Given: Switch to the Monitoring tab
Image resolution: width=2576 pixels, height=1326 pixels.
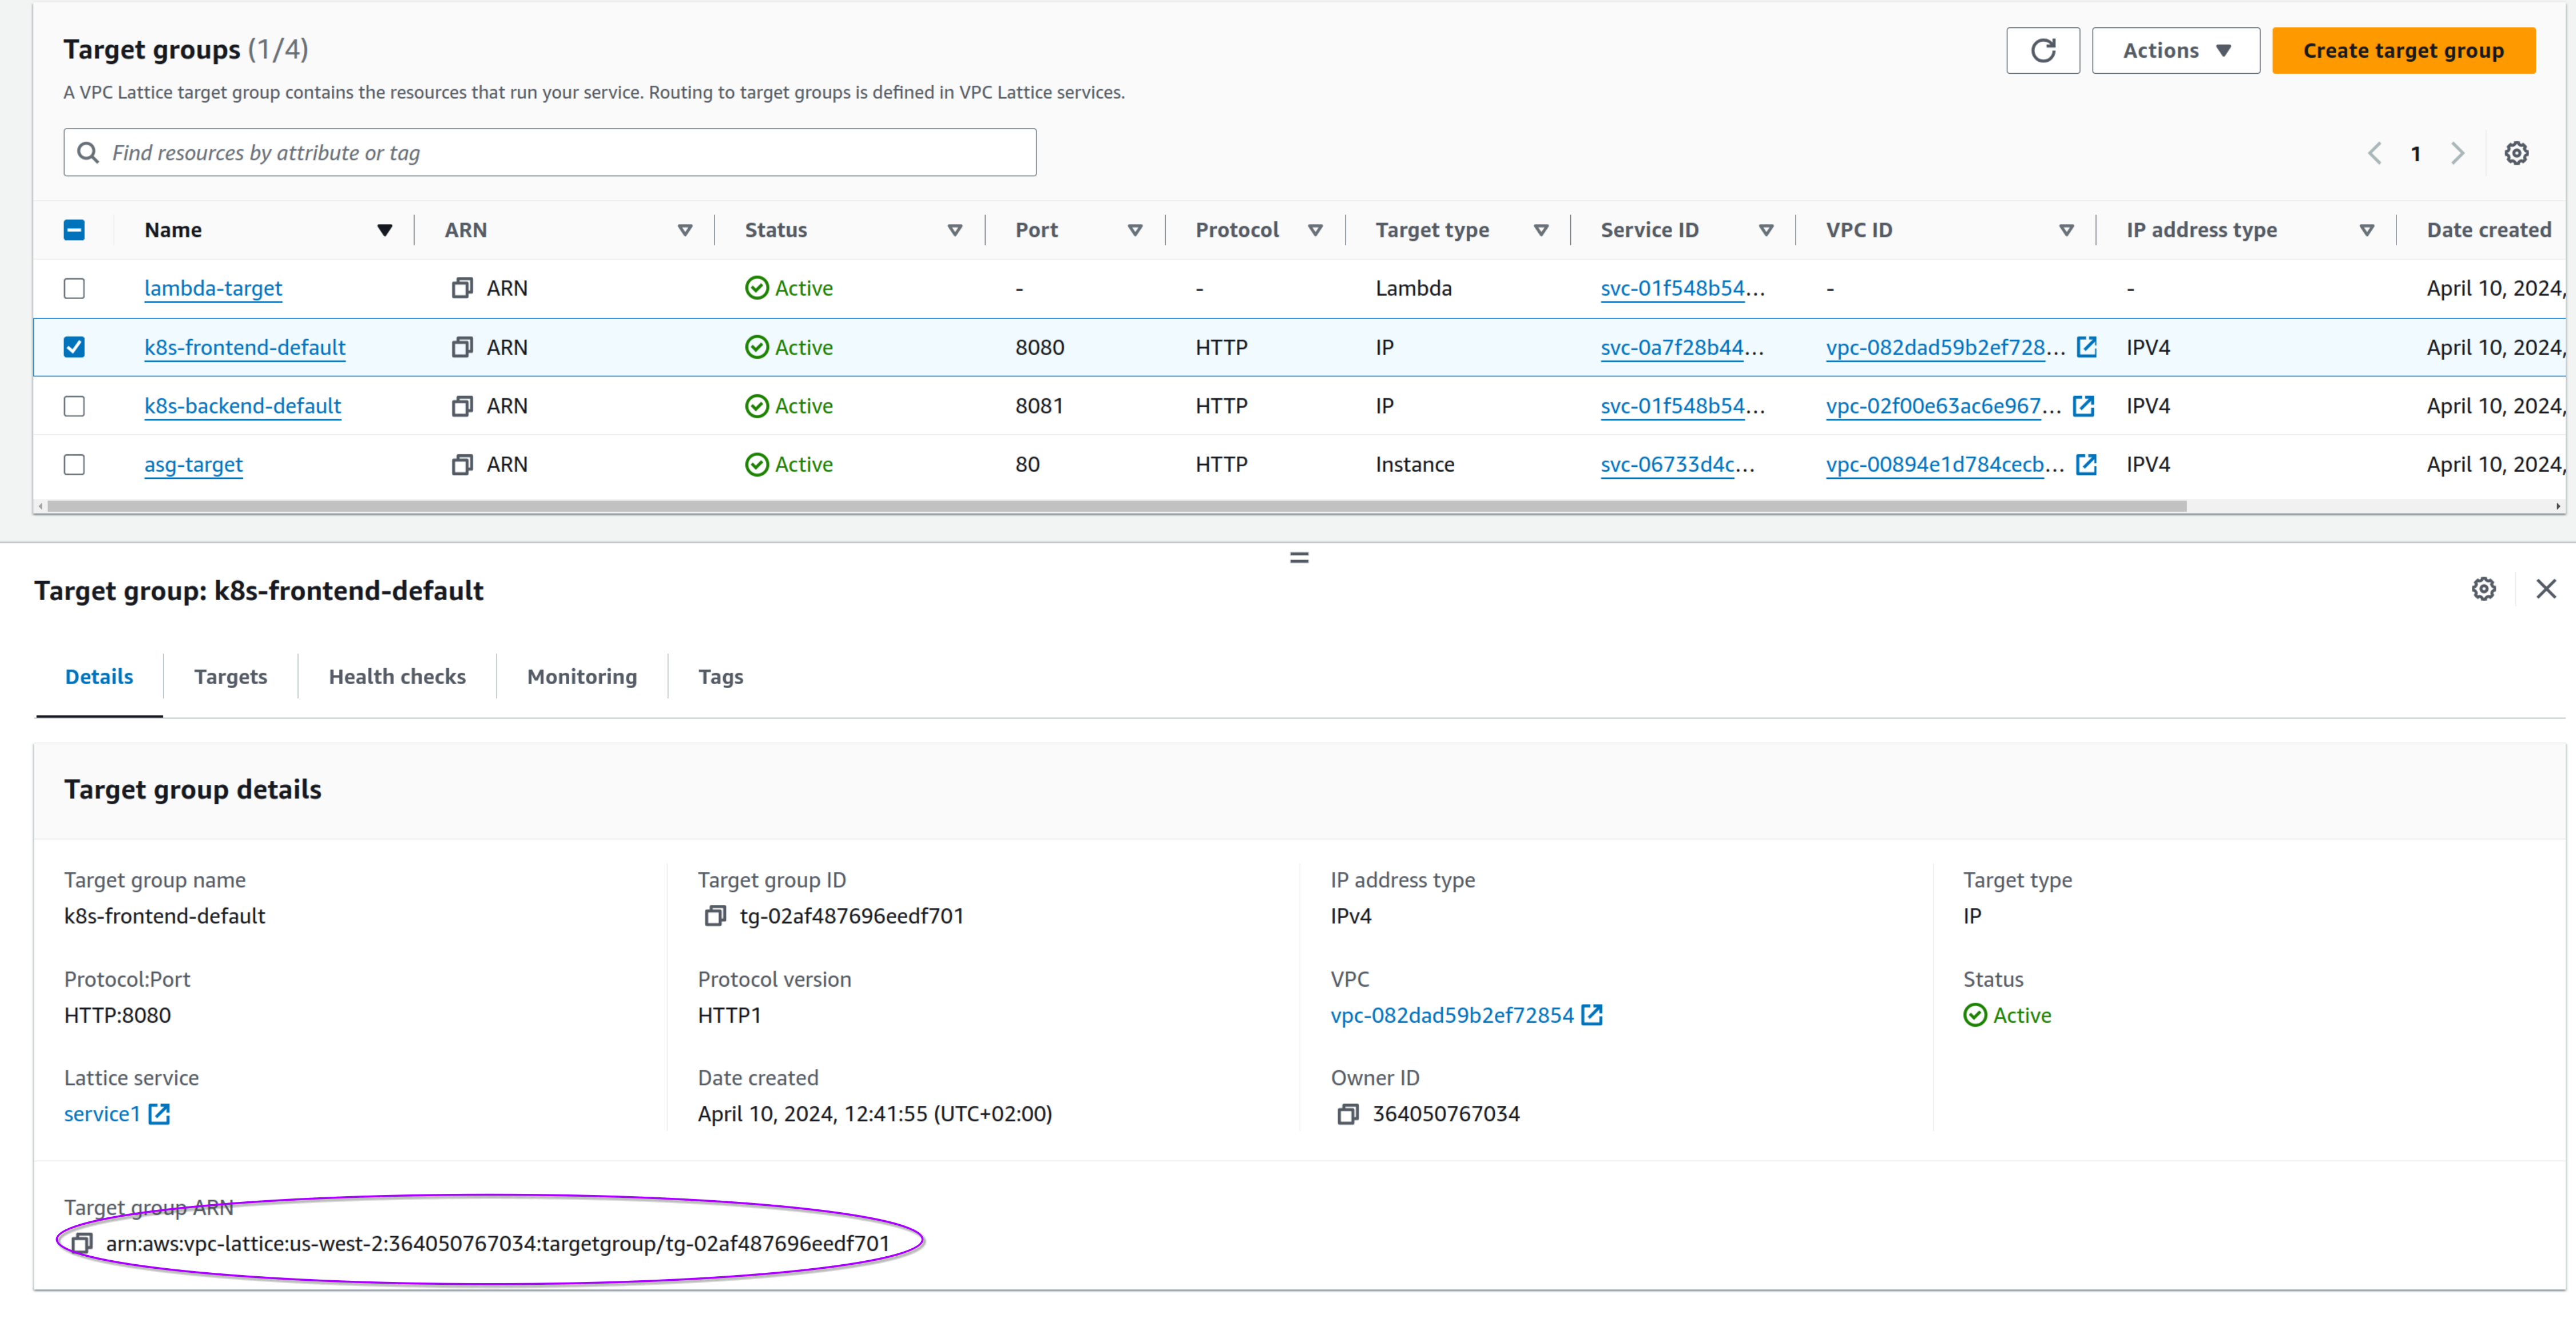Looking at the screenshot, I should click(x=581, y=677).
